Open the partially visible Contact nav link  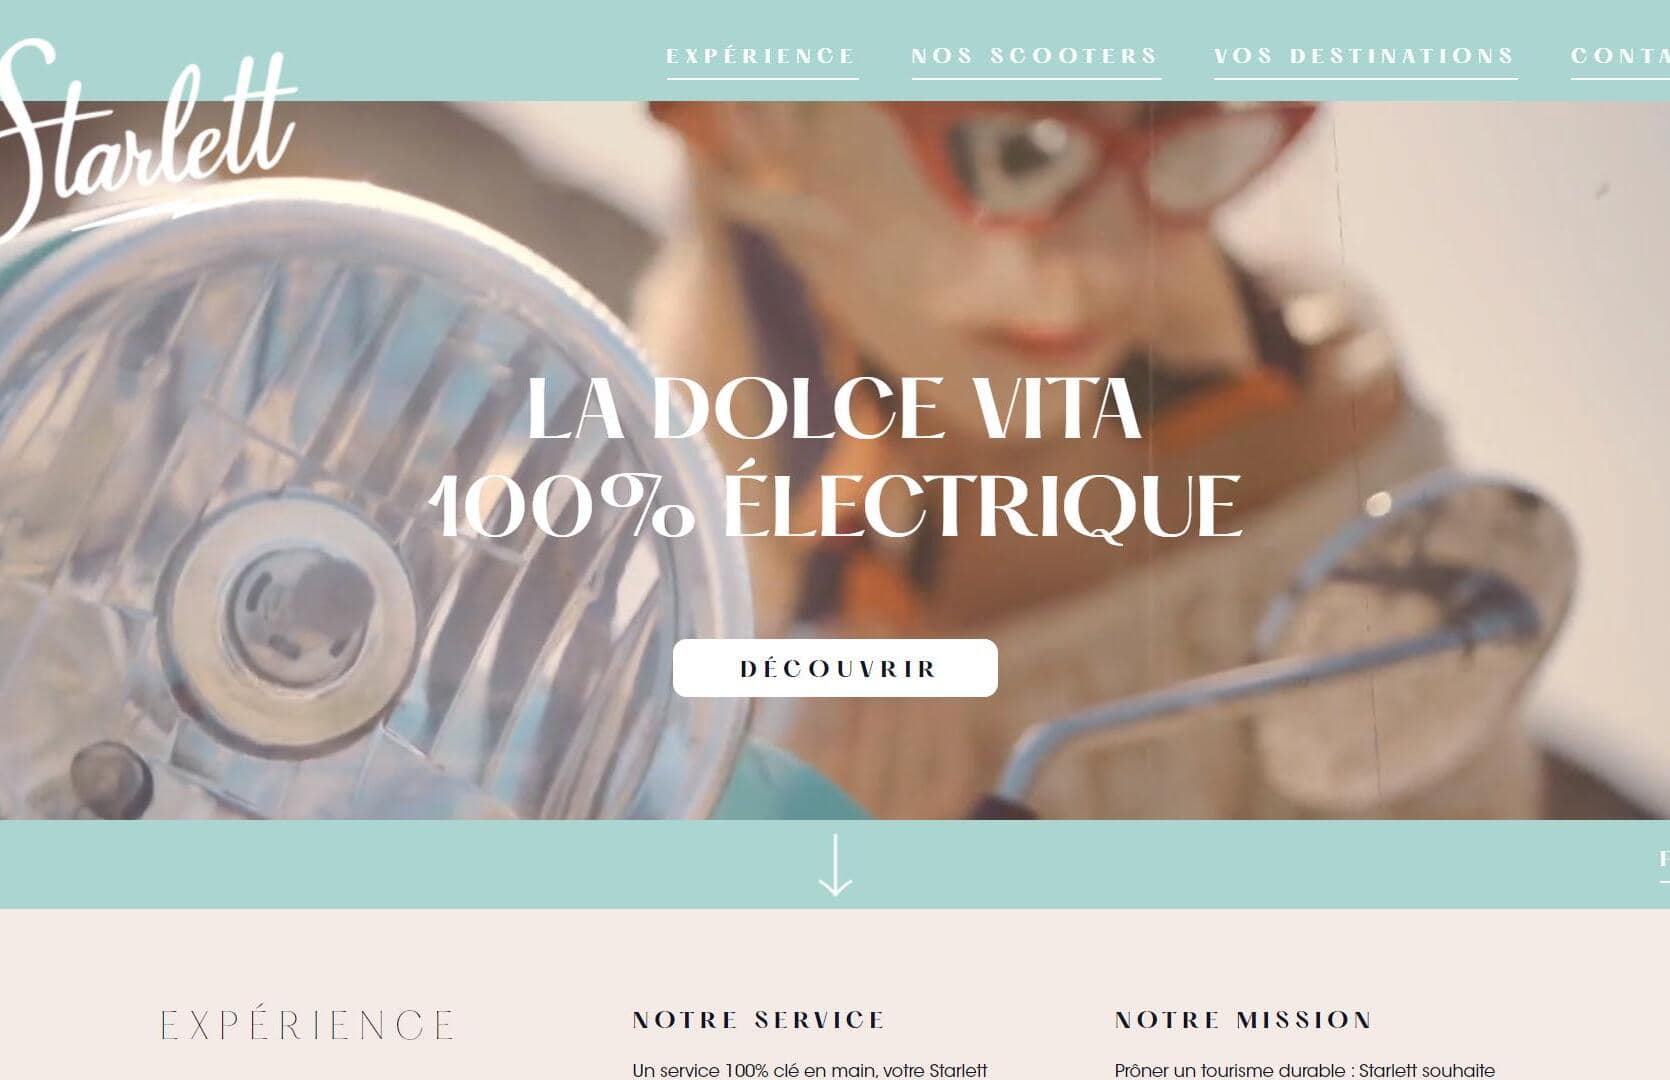click(1620, 57)
